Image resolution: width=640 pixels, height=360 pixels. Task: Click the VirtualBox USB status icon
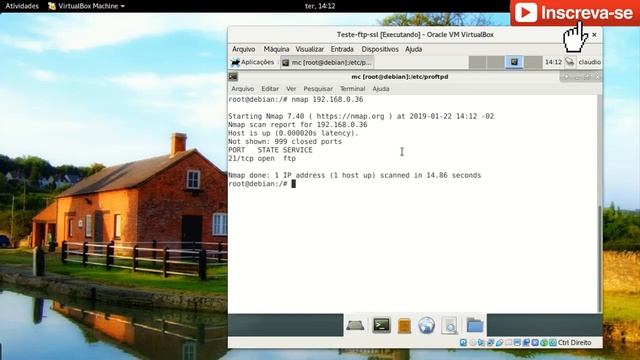(x=500, y=342)
